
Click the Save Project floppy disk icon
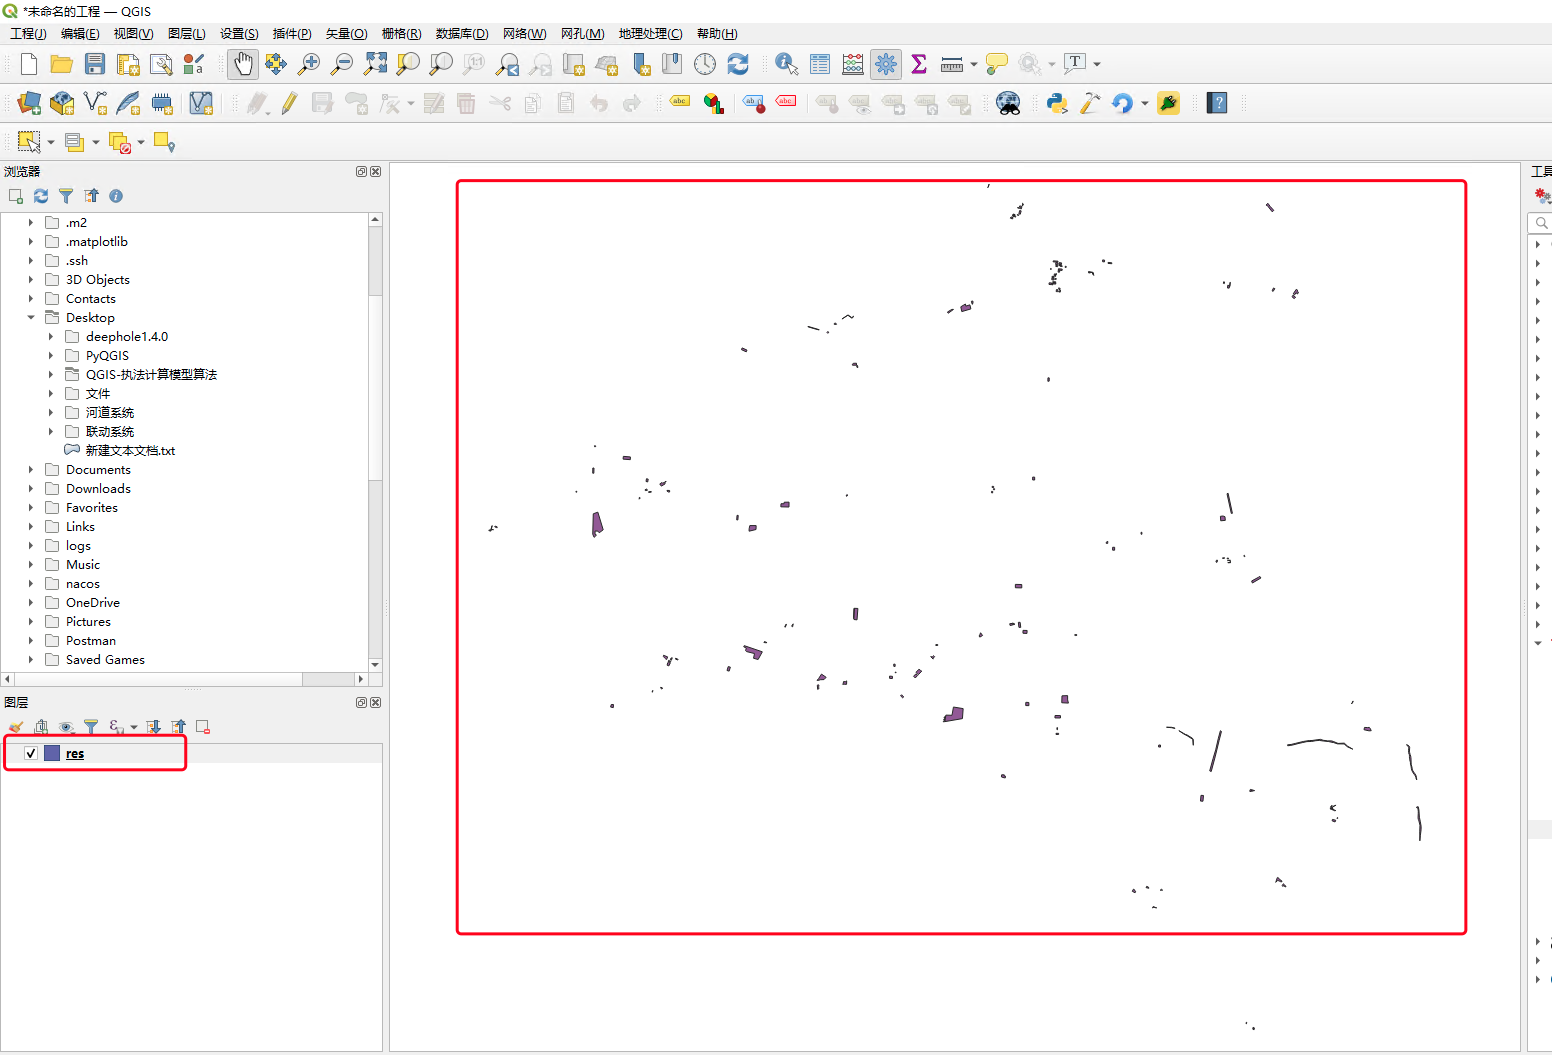[95, 64]
